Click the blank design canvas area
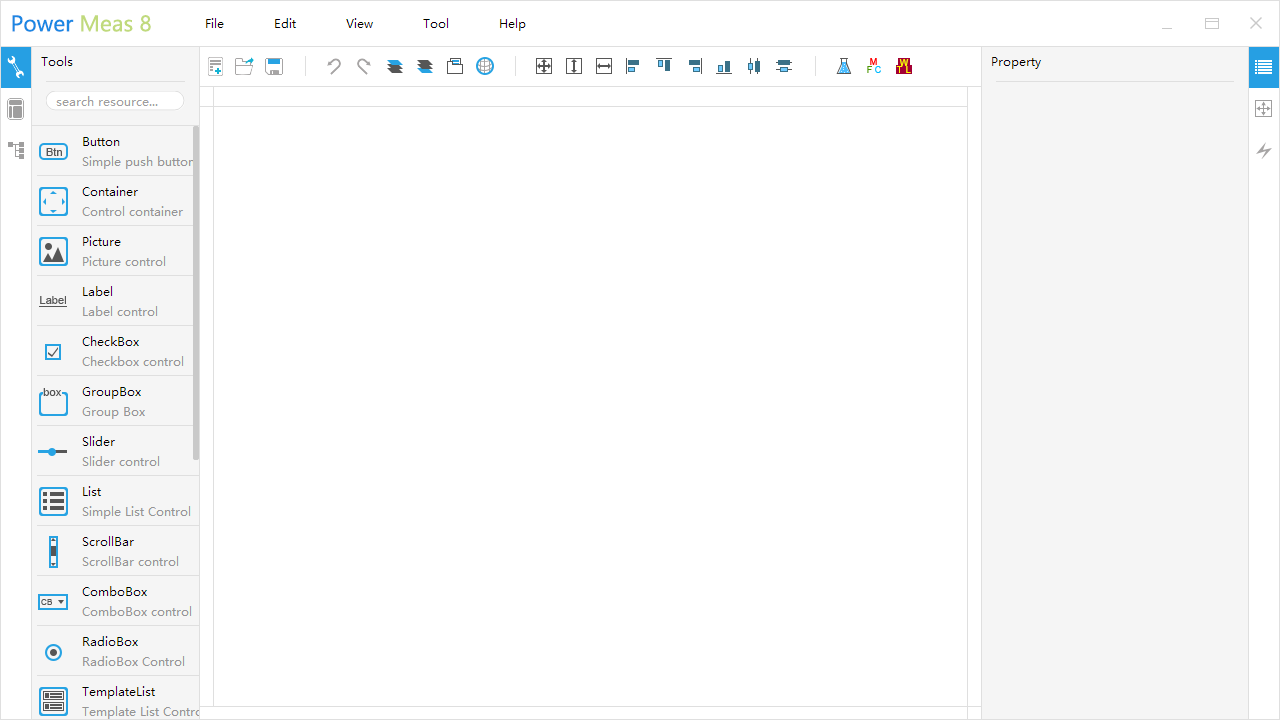 coord(590,405)
